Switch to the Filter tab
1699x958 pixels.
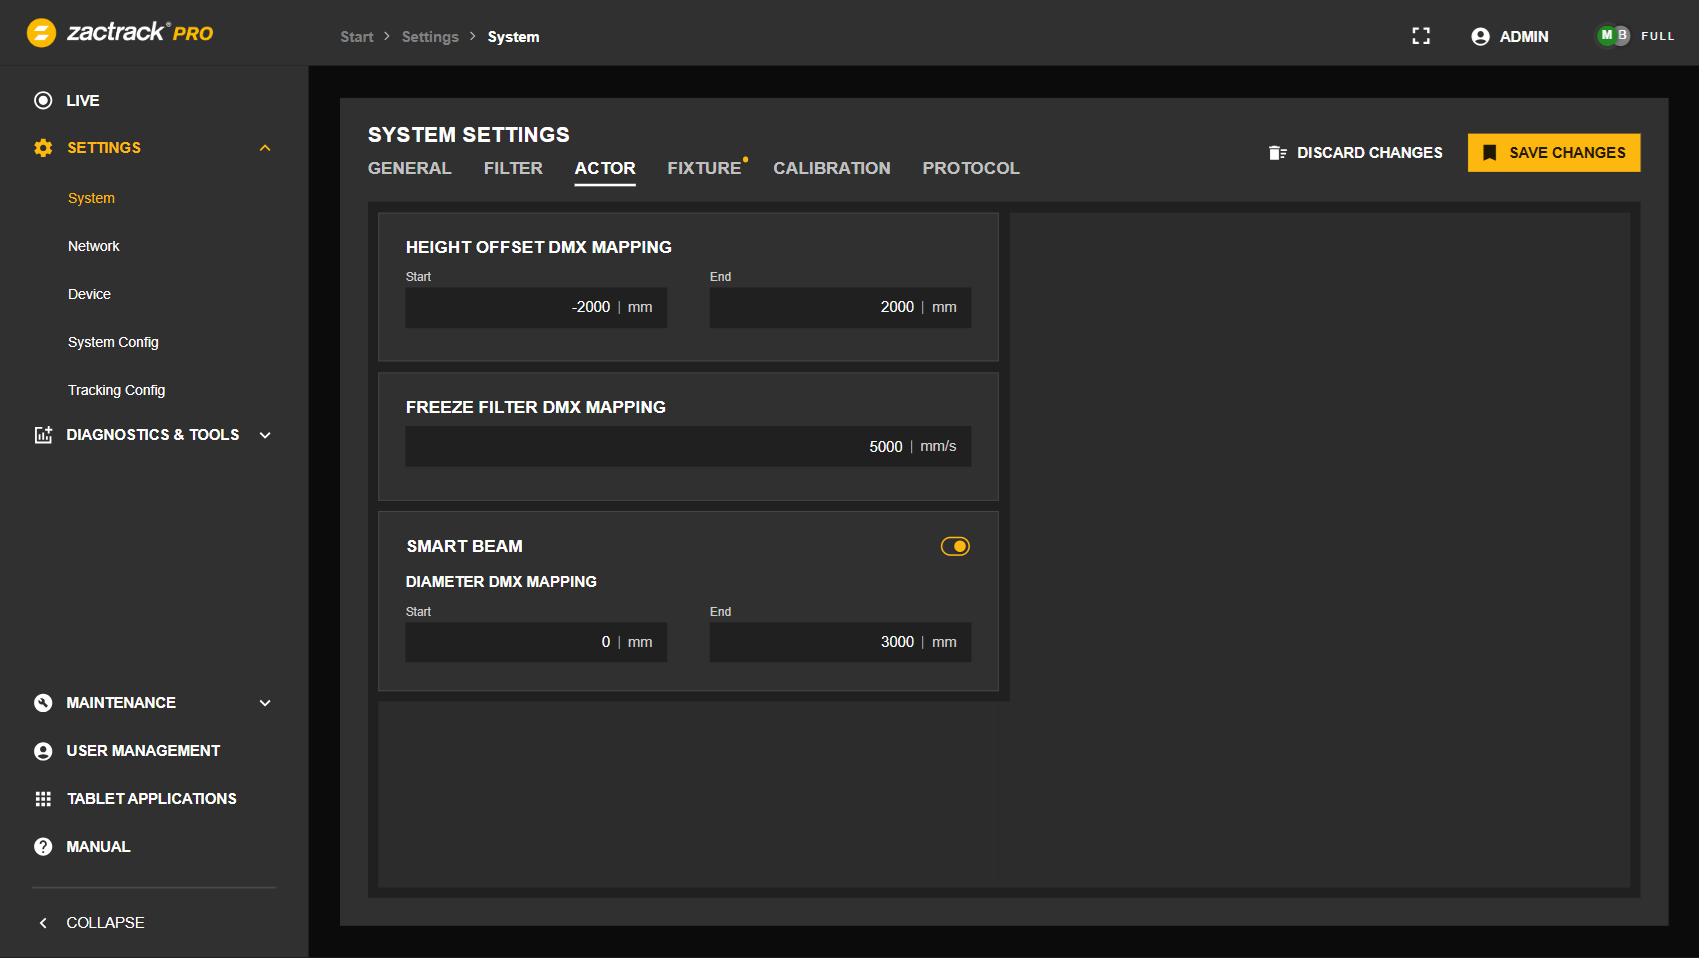tap(513, 168)
